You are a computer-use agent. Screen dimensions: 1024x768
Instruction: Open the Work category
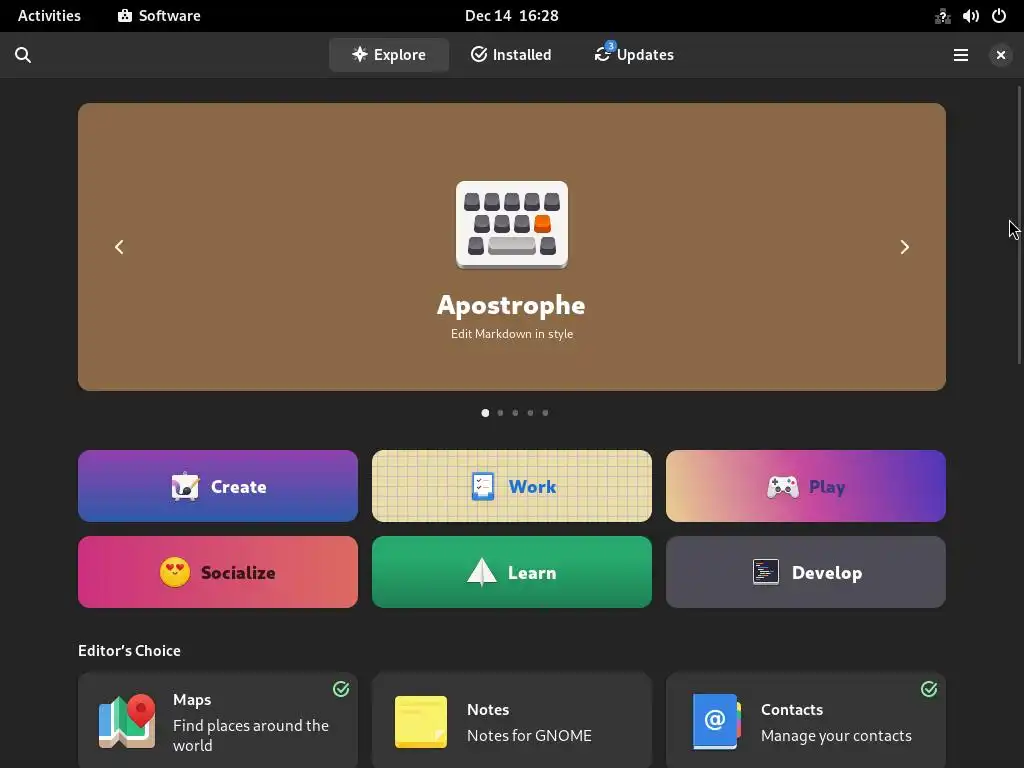click(512, 486)
